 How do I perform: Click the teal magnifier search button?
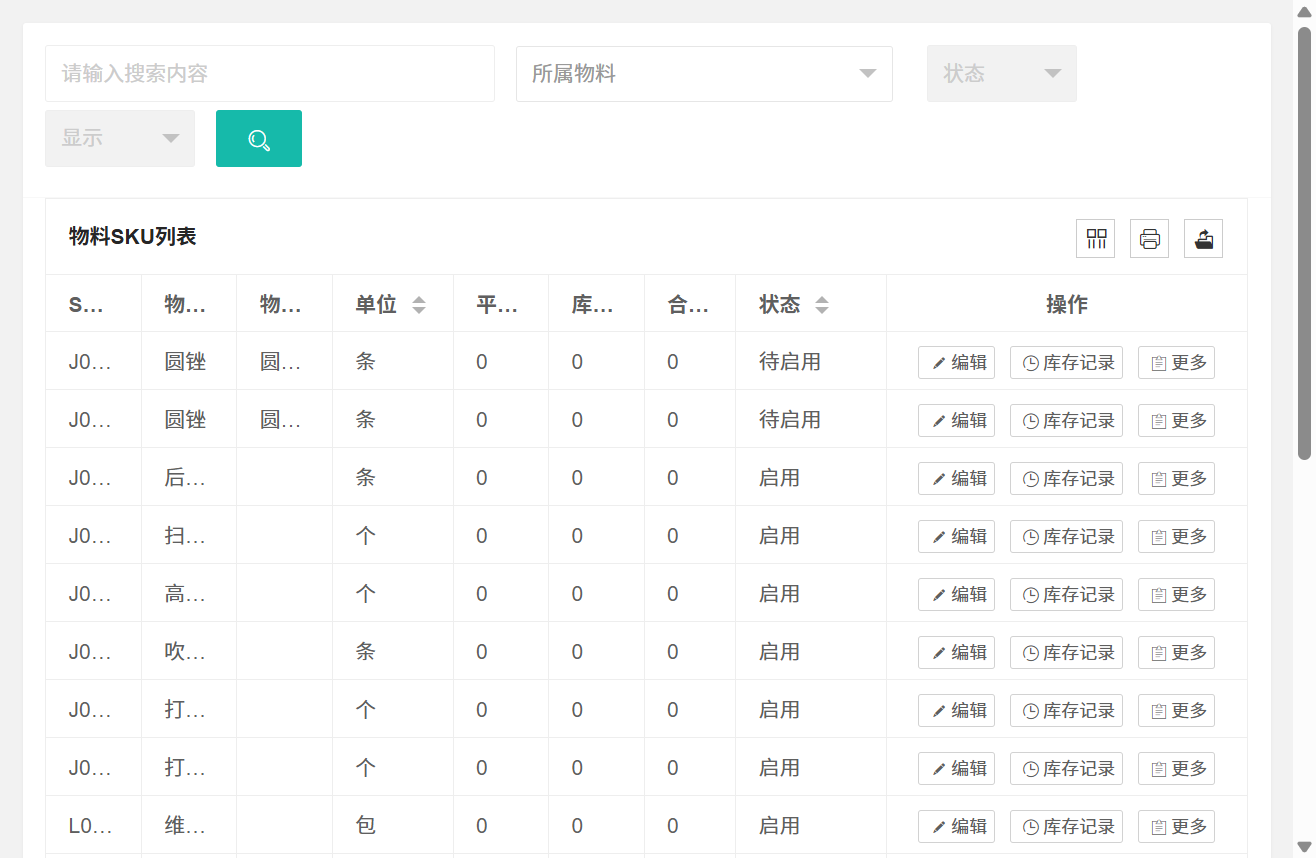tap(259, 139)
